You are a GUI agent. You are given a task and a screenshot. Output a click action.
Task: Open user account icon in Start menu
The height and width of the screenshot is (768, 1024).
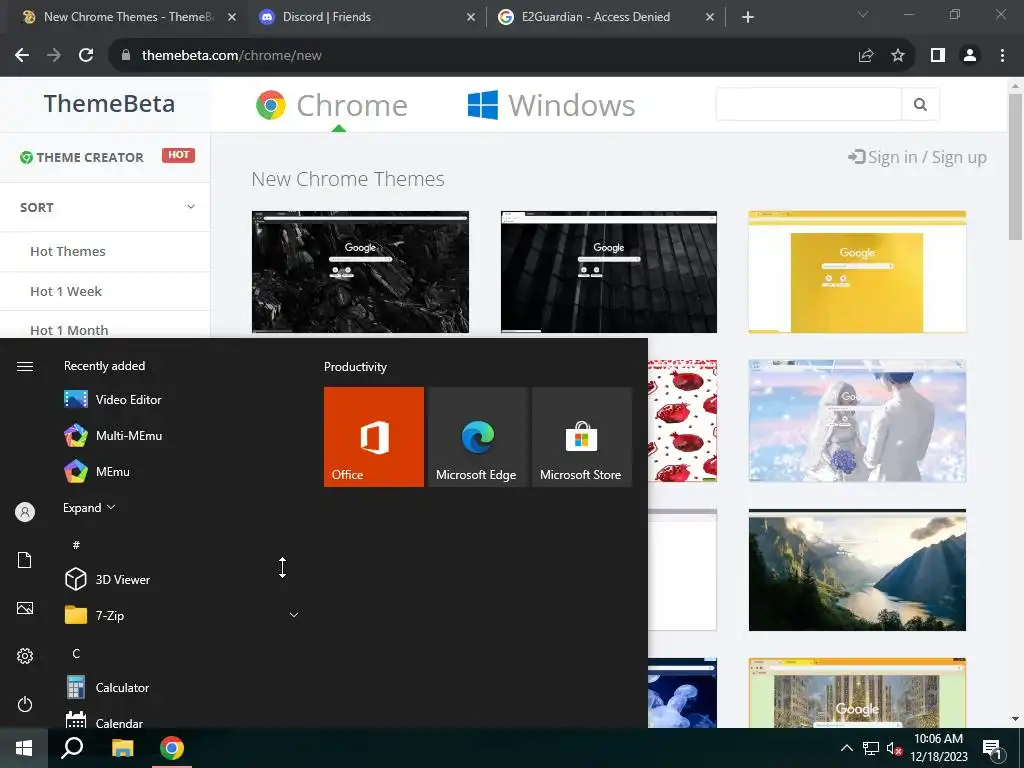coord(25,512)
